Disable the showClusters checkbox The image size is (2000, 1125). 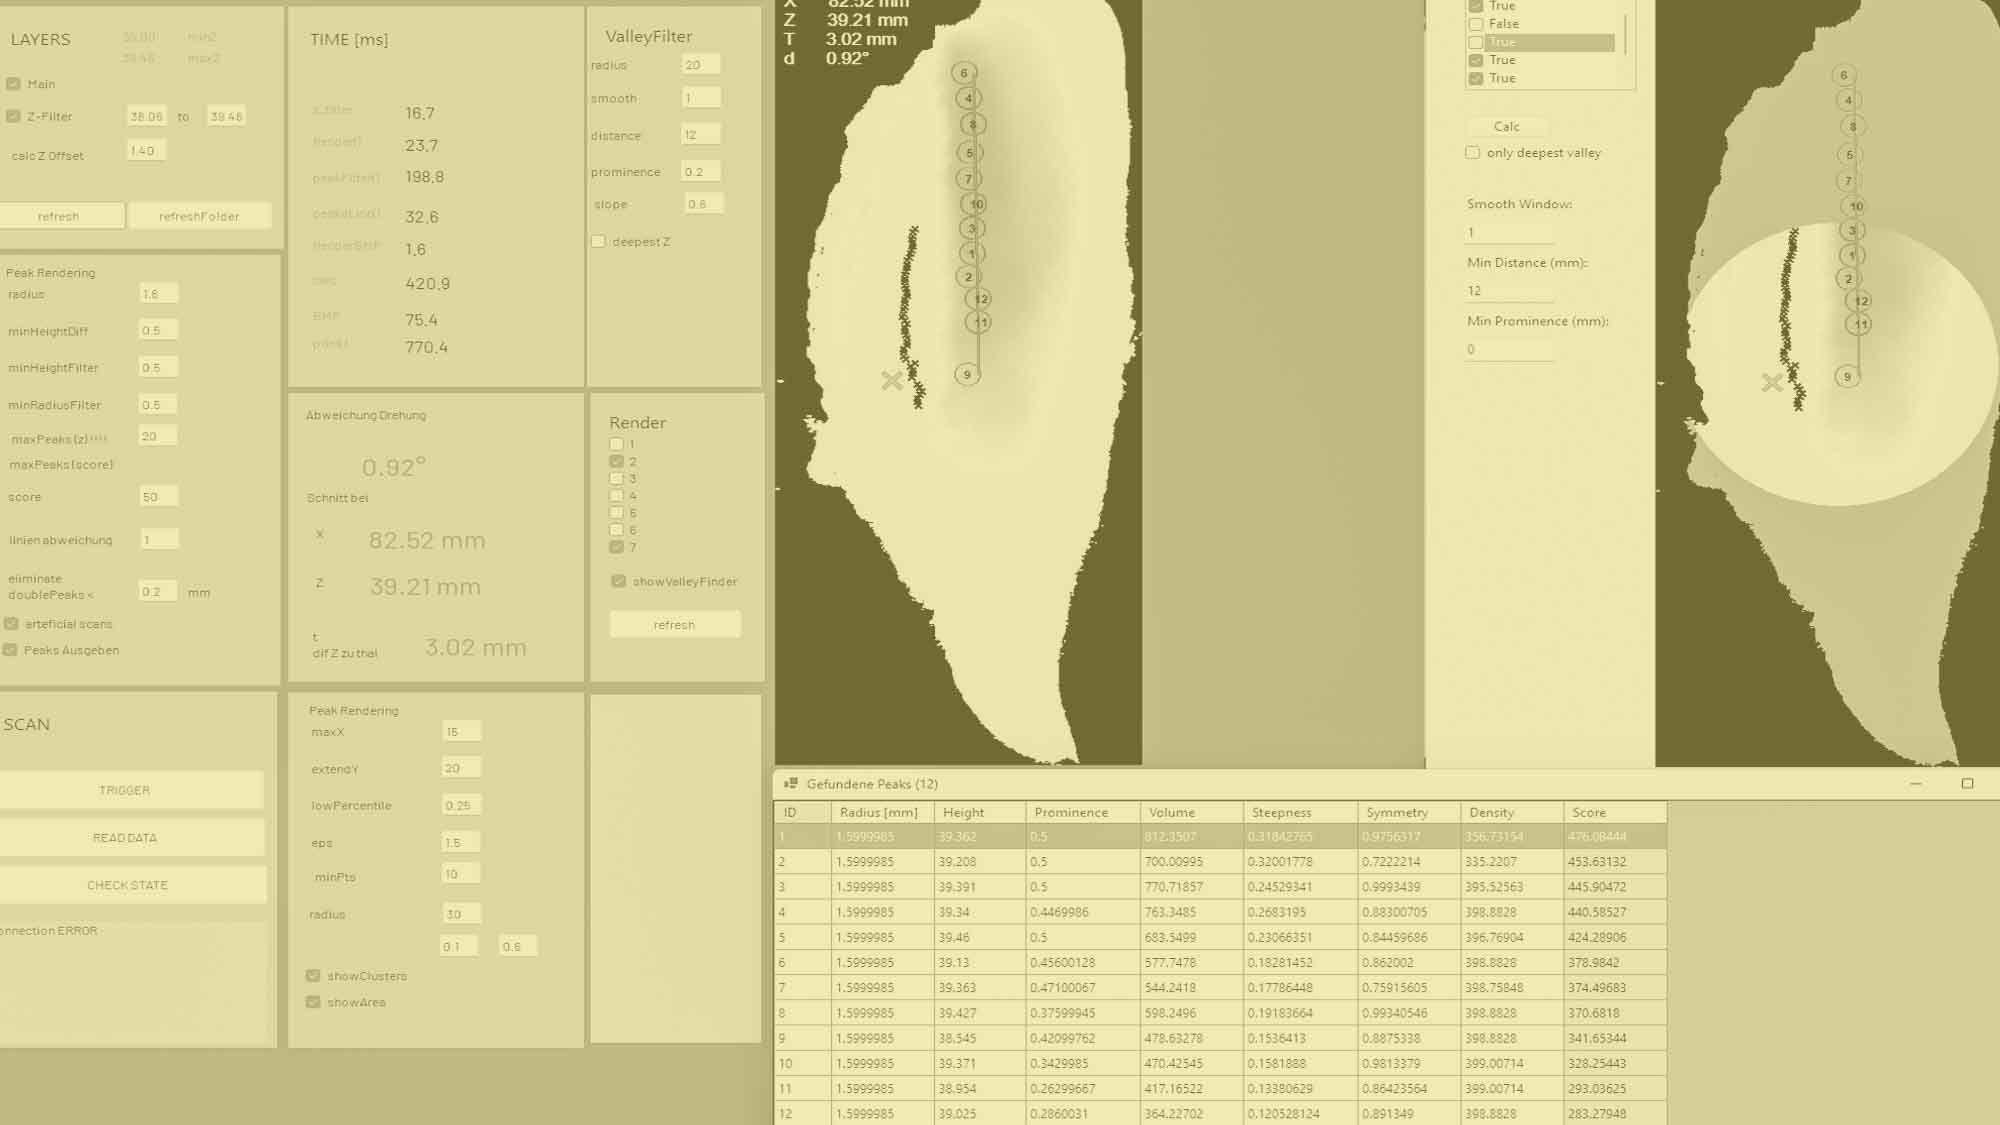click(x=313, y=976)
